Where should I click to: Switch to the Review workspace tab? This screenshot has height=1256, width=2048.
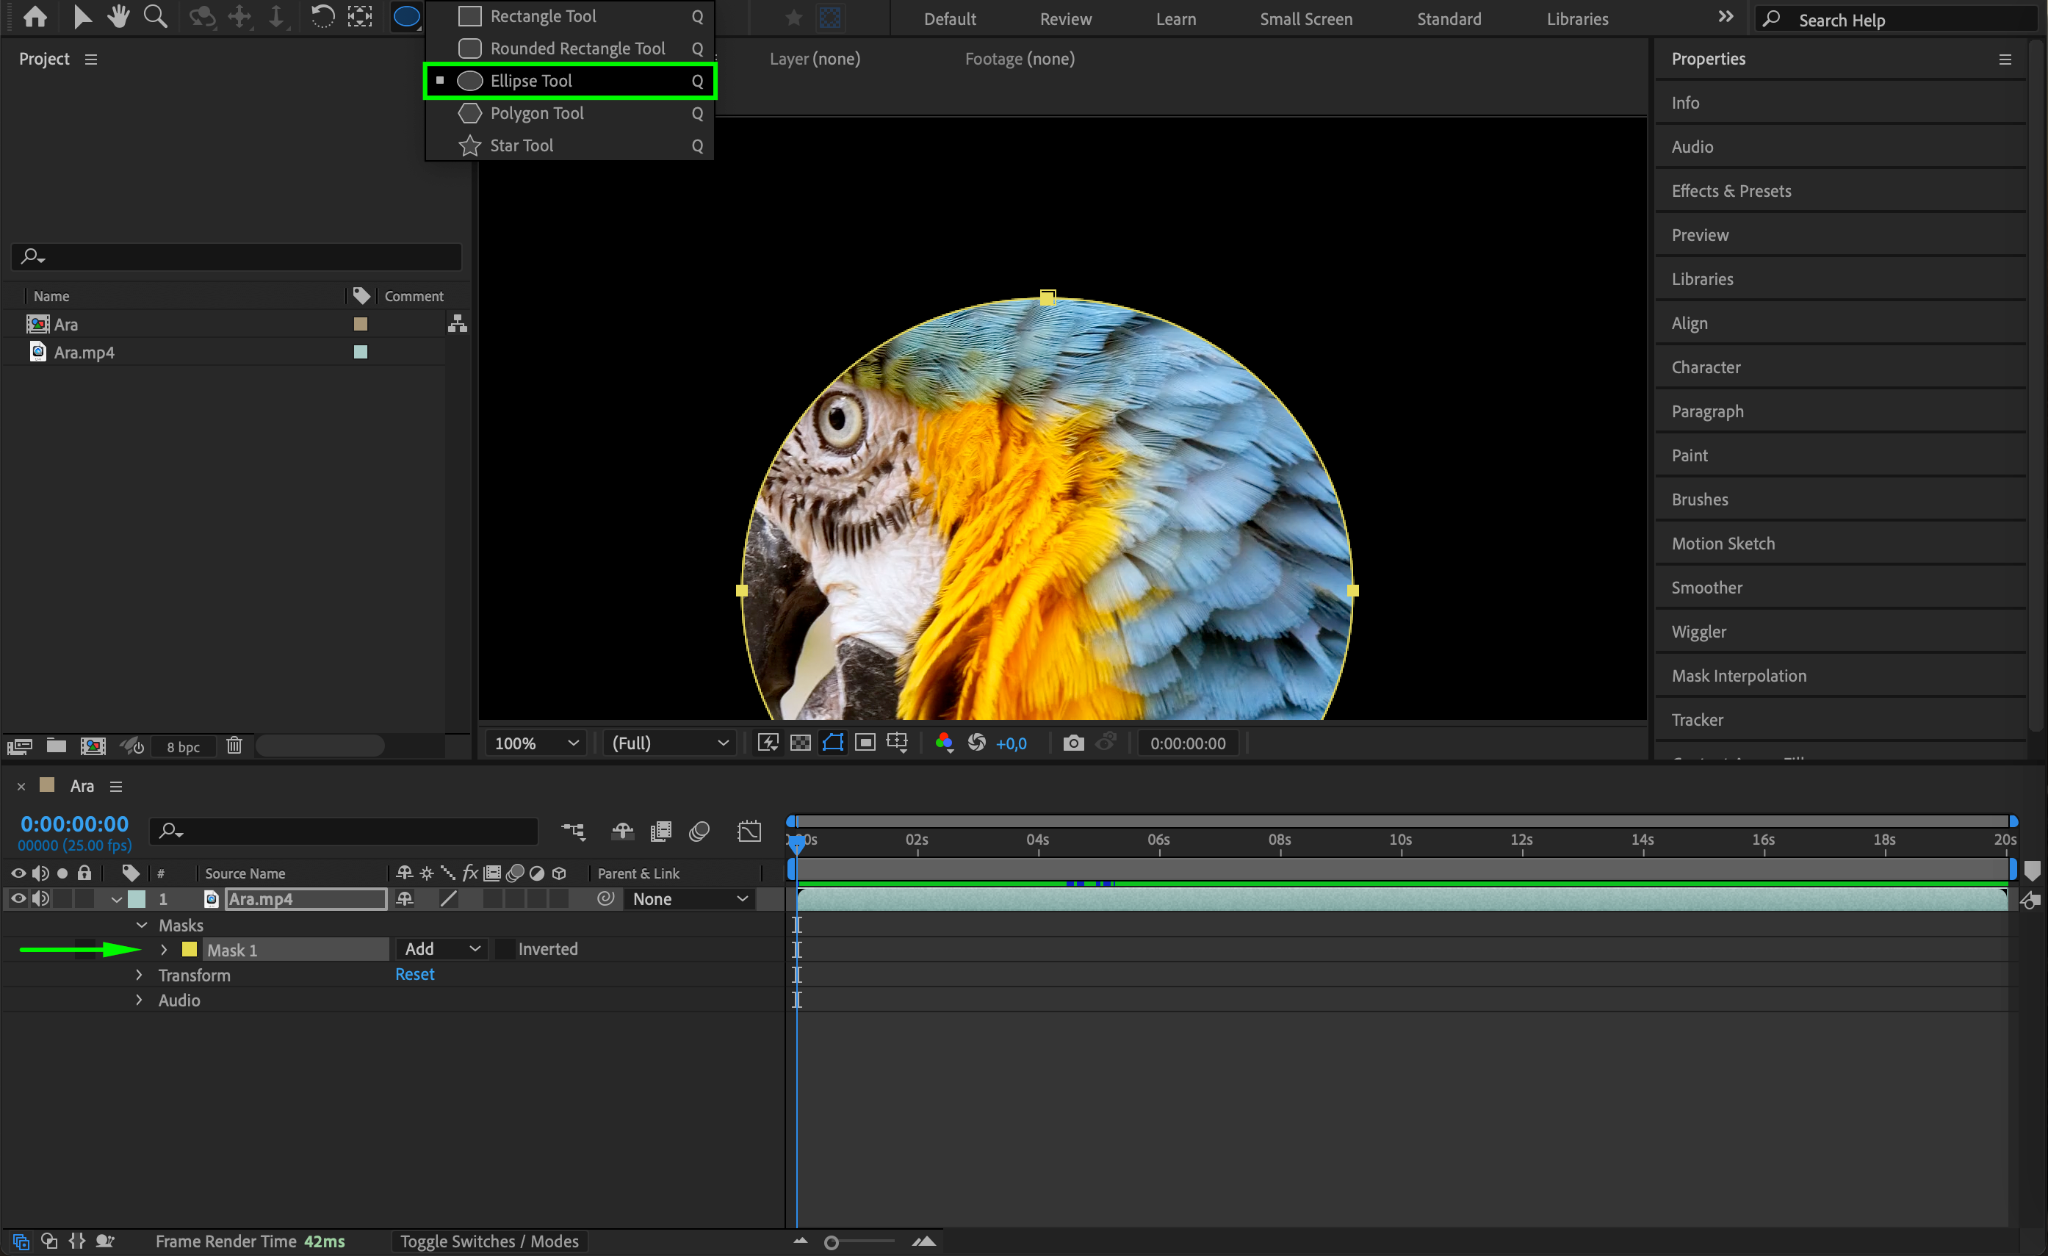[1065, 19]
